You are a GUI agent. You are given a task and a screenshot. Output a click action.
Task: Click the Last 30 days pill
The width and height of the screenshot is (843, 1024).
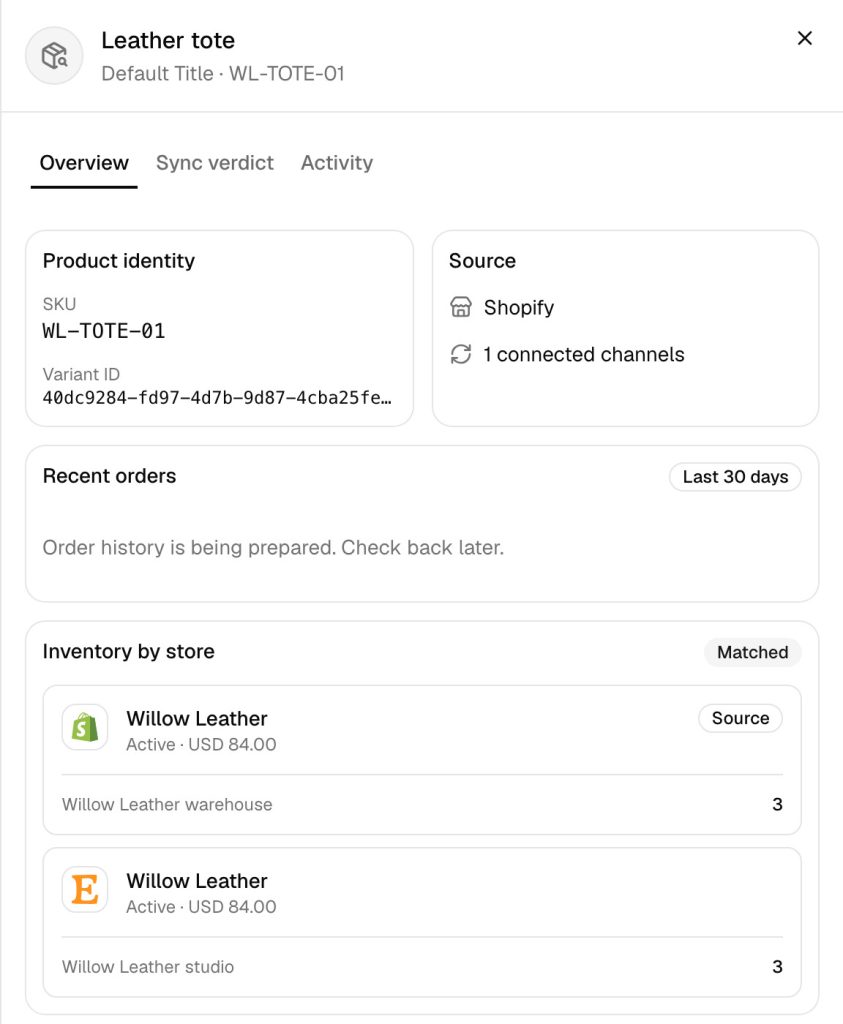735,477
